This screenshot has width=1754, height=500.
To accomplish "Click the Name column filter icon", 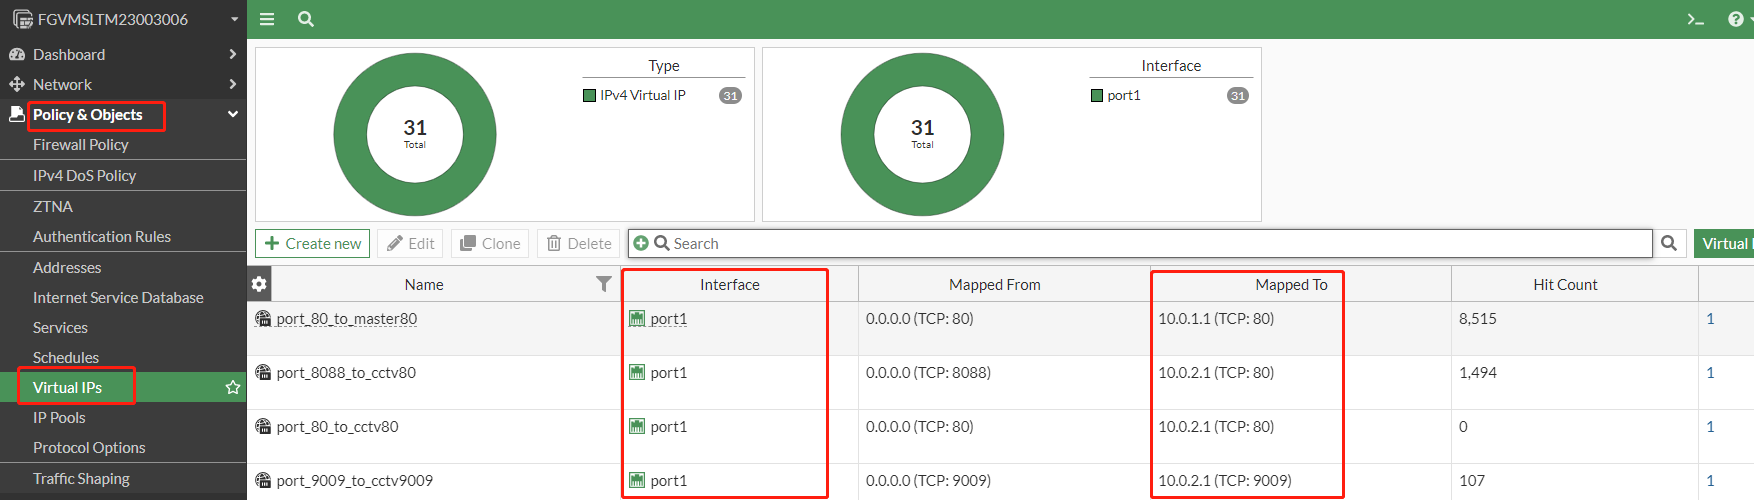I will (603, 284).
